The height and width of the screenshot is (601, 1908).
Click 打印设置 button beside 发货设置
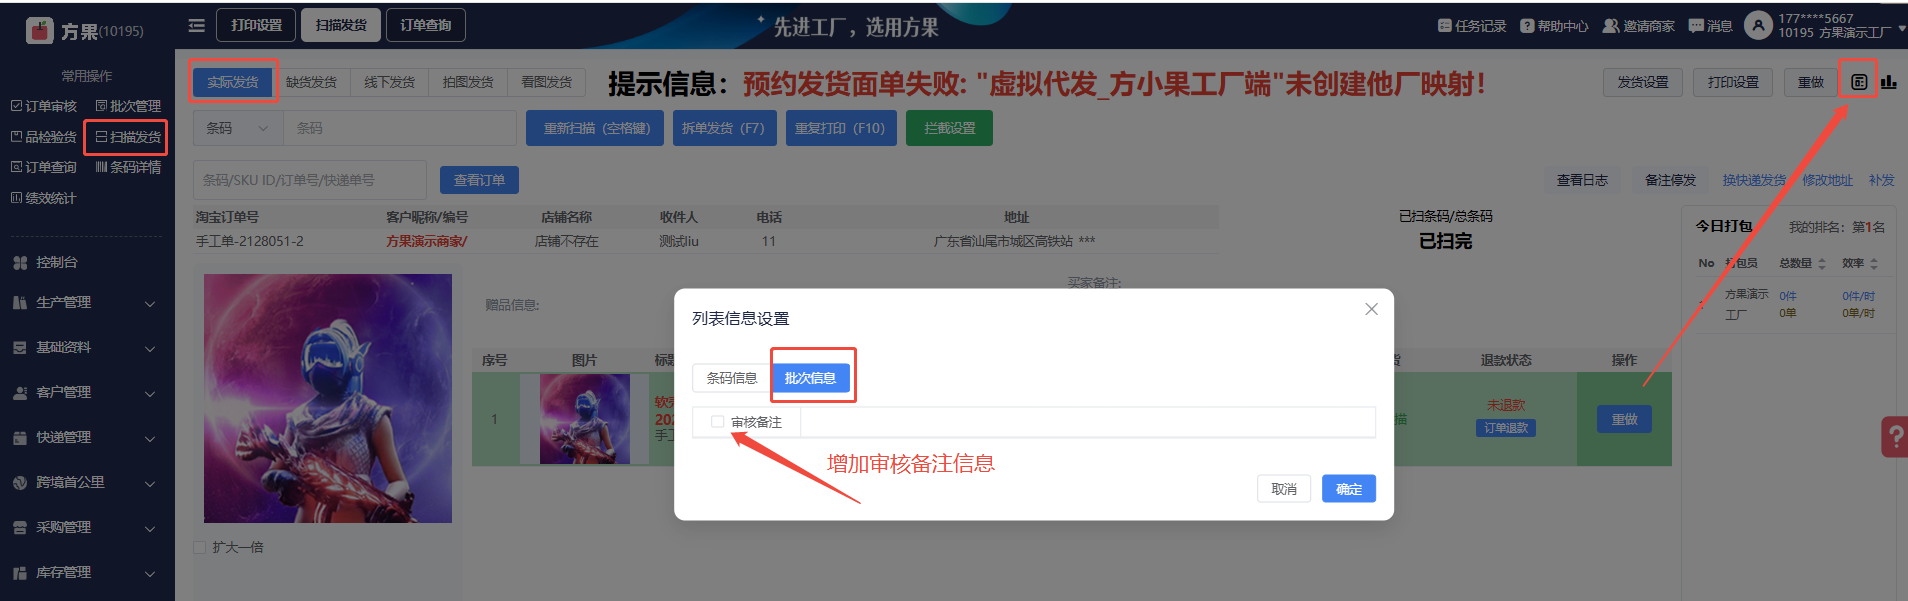click(1733, 82)
